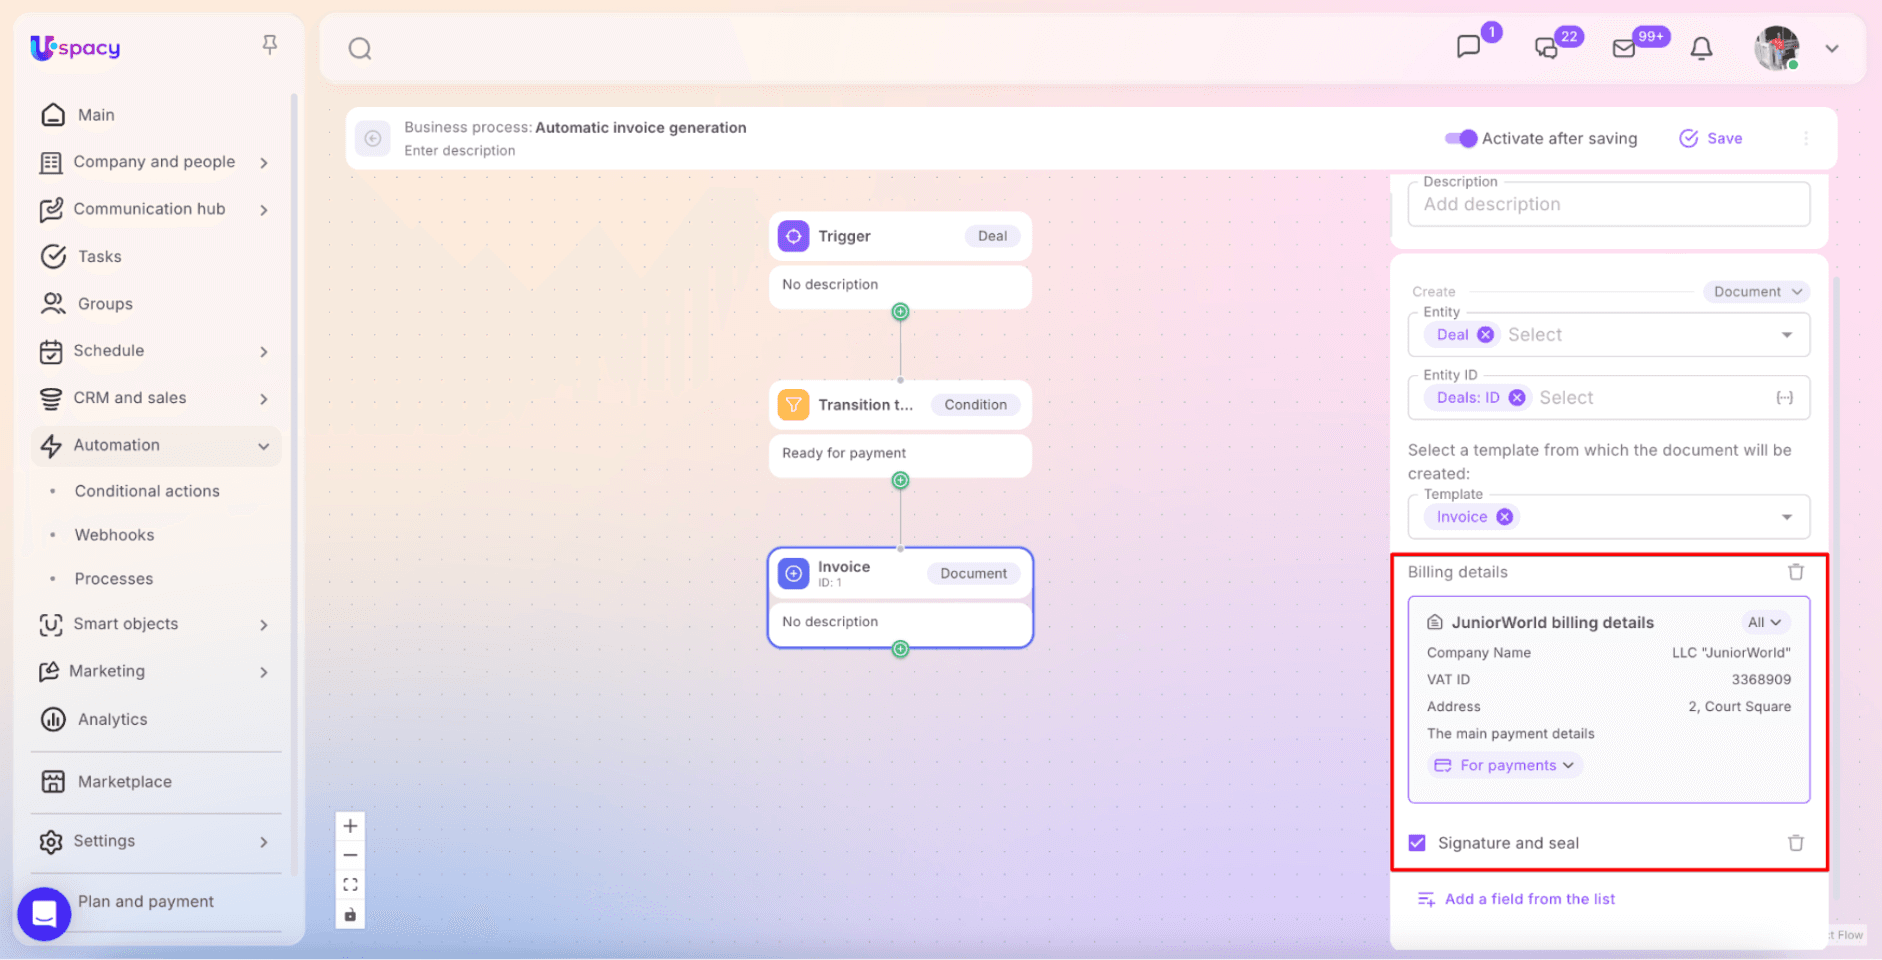Collapse the Automation section
The height and width of the screenshot is (960, 1882).
pos(264,446)
